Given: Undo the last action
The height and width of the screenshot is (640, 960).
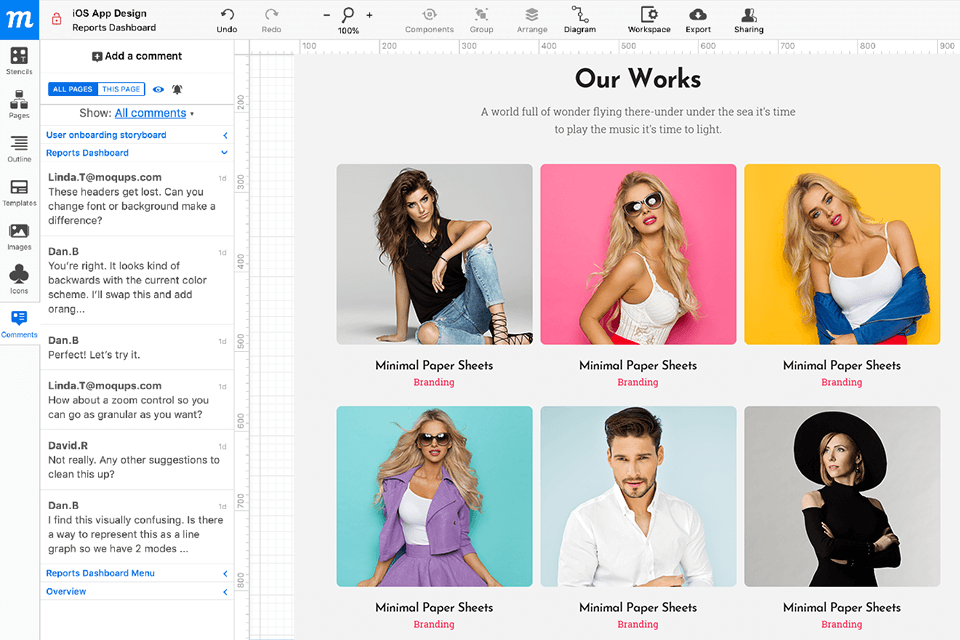Looking at the screenshot, I should [x=227, y=20].
